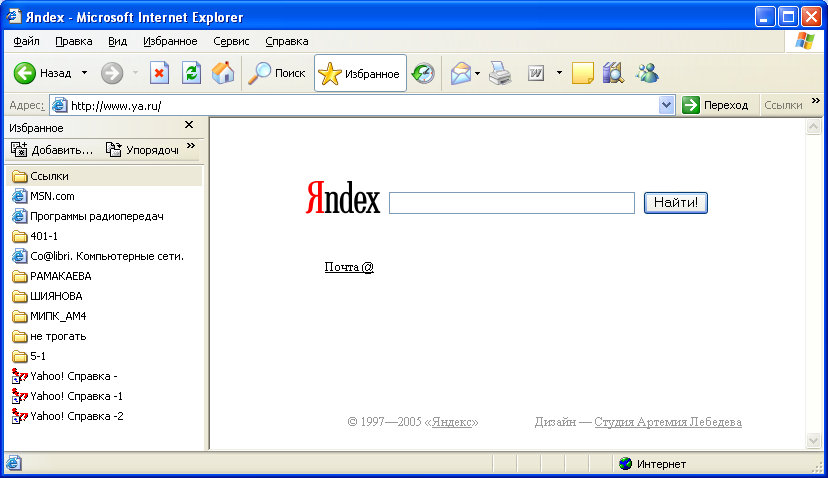The width and height of the screenshot is (828, 478).
Task: Click the Интернет security zone indicator
Action: click(653, 464)
